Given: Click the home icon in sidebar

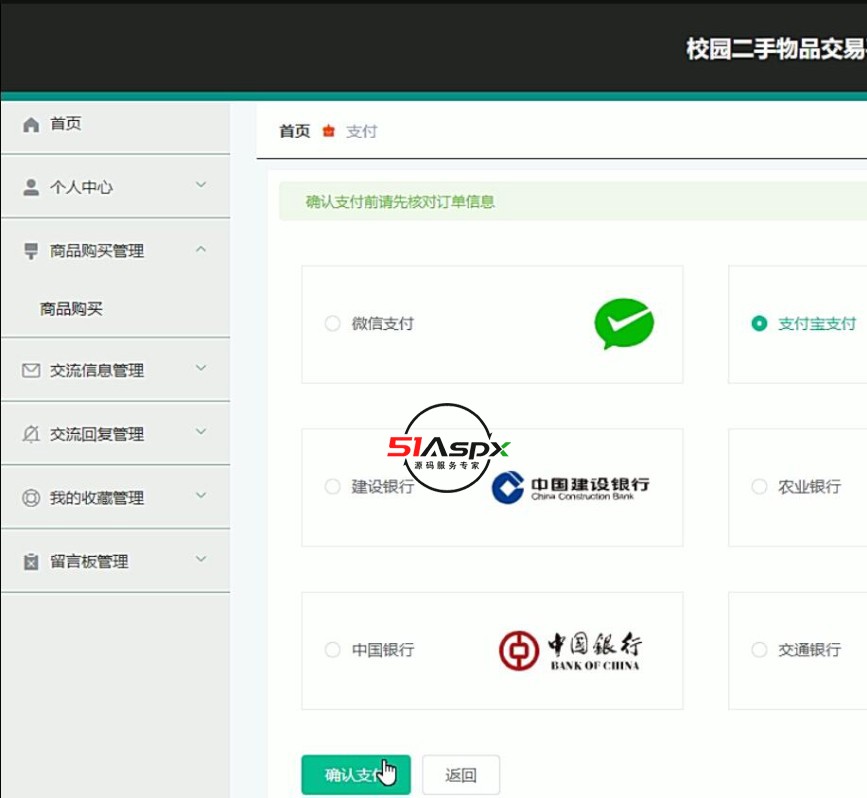Looking at the screenshot, I should click(x=31, y=125).
